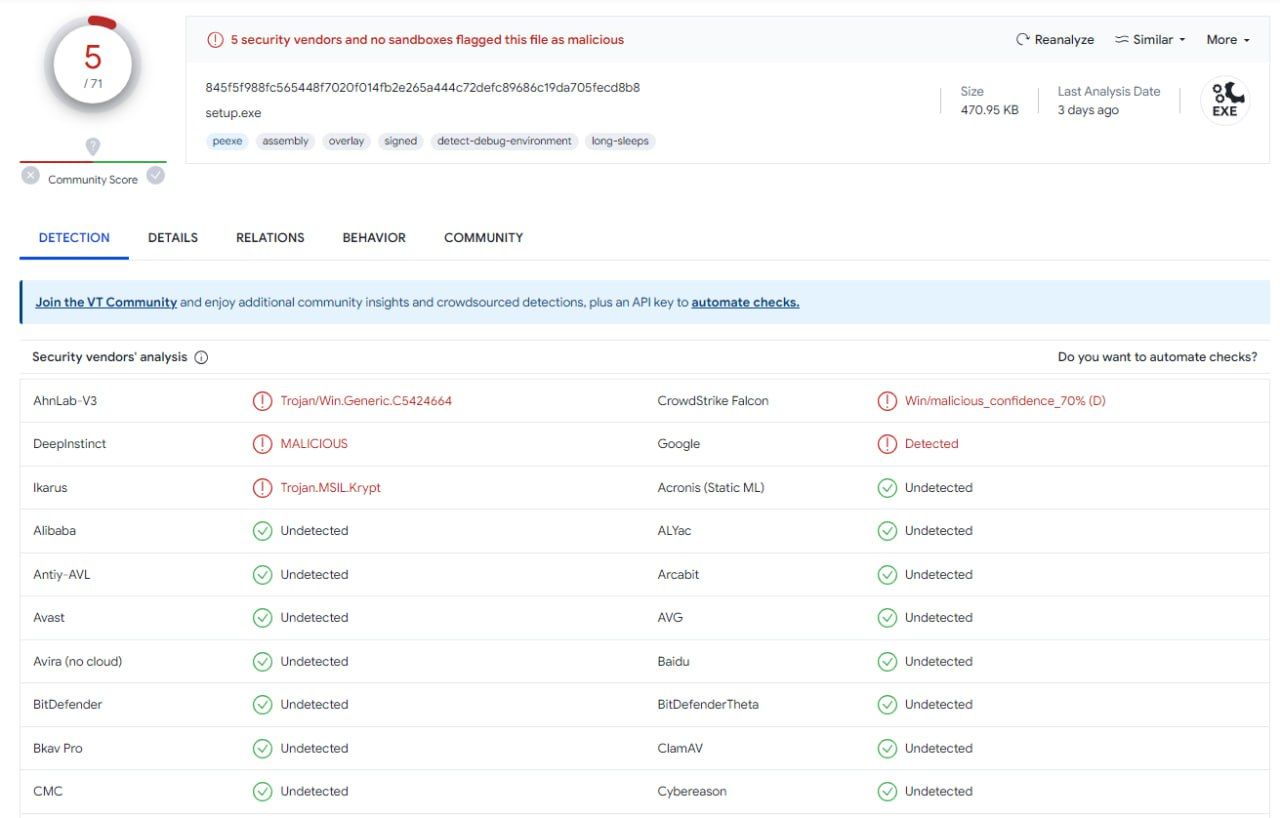This screenshot has height=818, width=1280.
Task: Click the Acronis undetected checkmark icon
Action: point(887,488)
